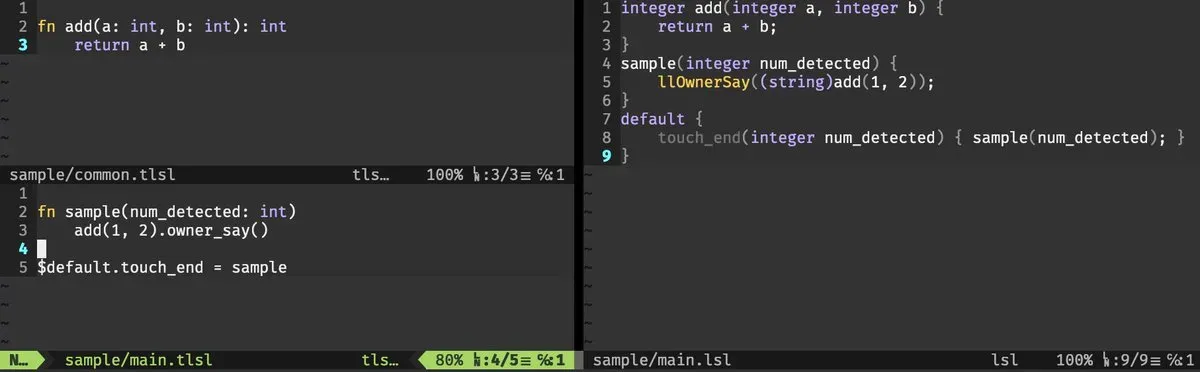Click the 'tls…' filetype in main.tlsl status line
The width and height of the screenshot is (1200, 372).
(381, 360)
